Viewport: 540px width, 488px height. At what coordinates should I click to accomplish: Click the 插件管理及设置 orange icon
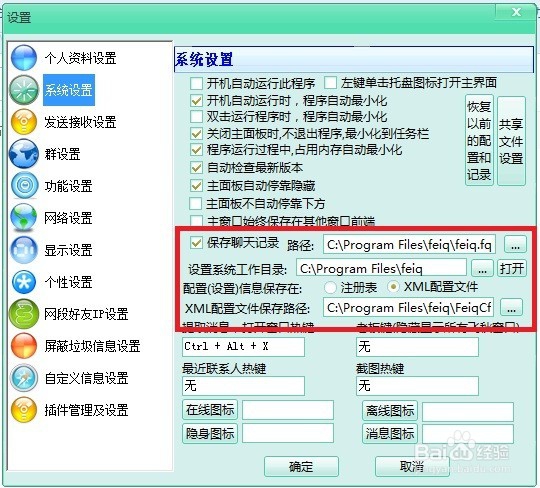23,410
